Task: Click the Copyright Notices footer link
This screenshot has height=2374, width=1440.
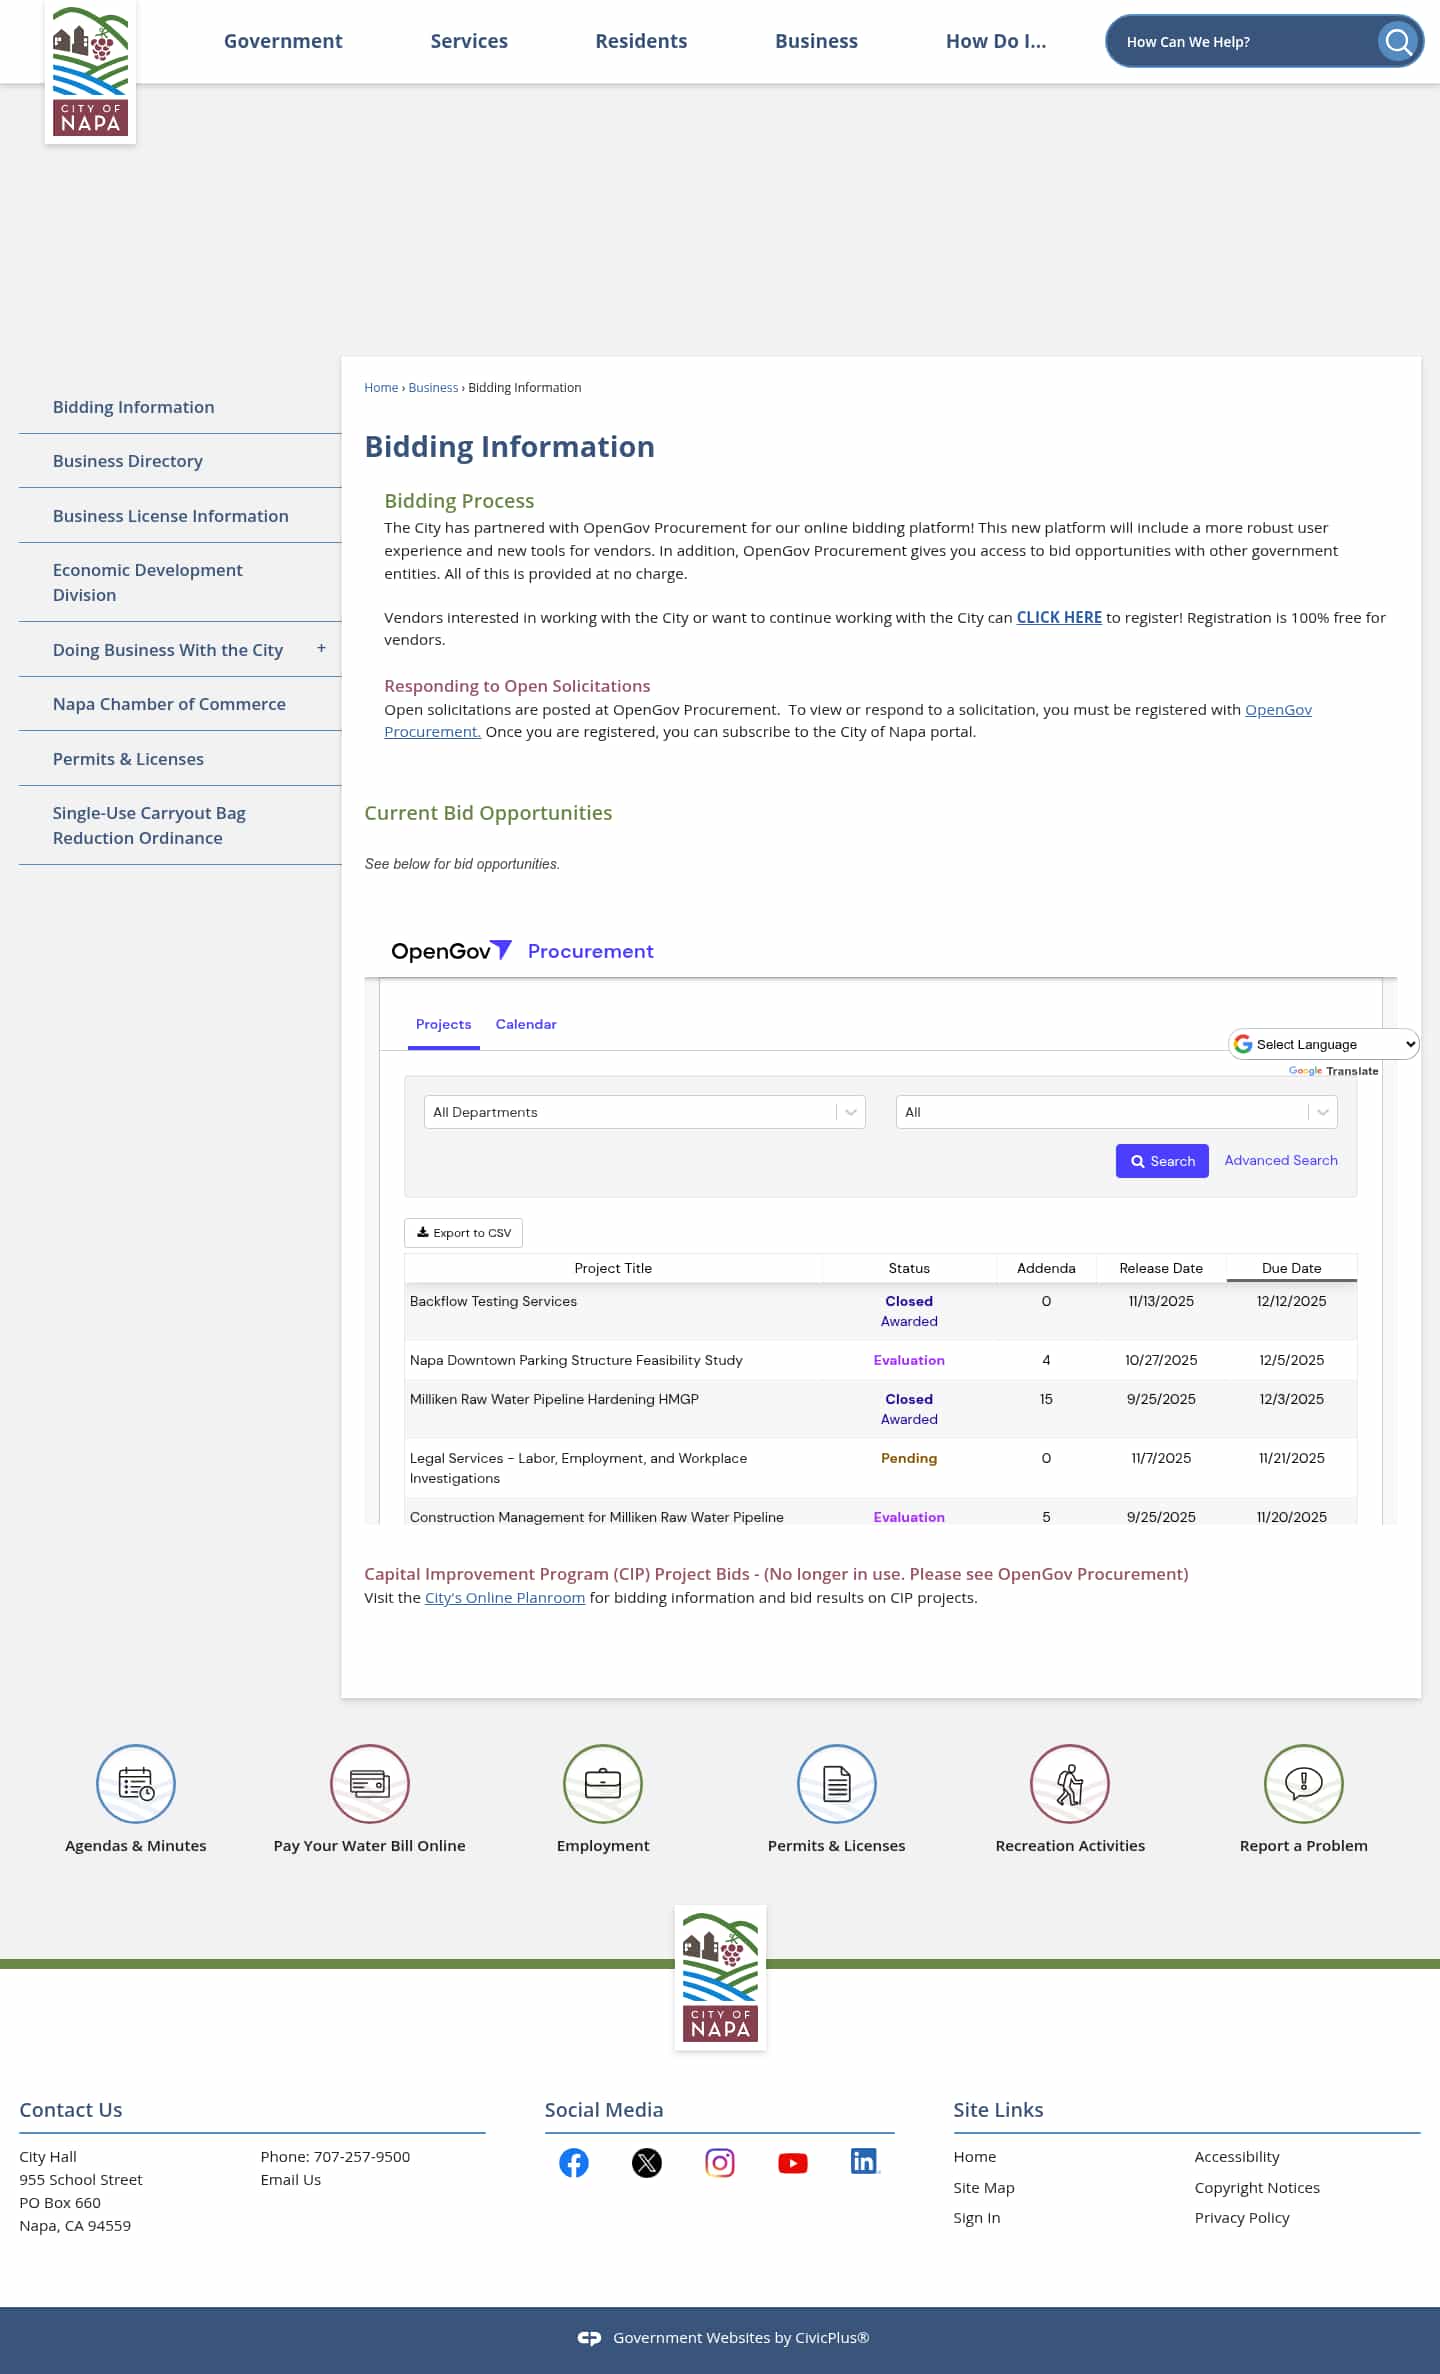Action: pos(1257,2187)
